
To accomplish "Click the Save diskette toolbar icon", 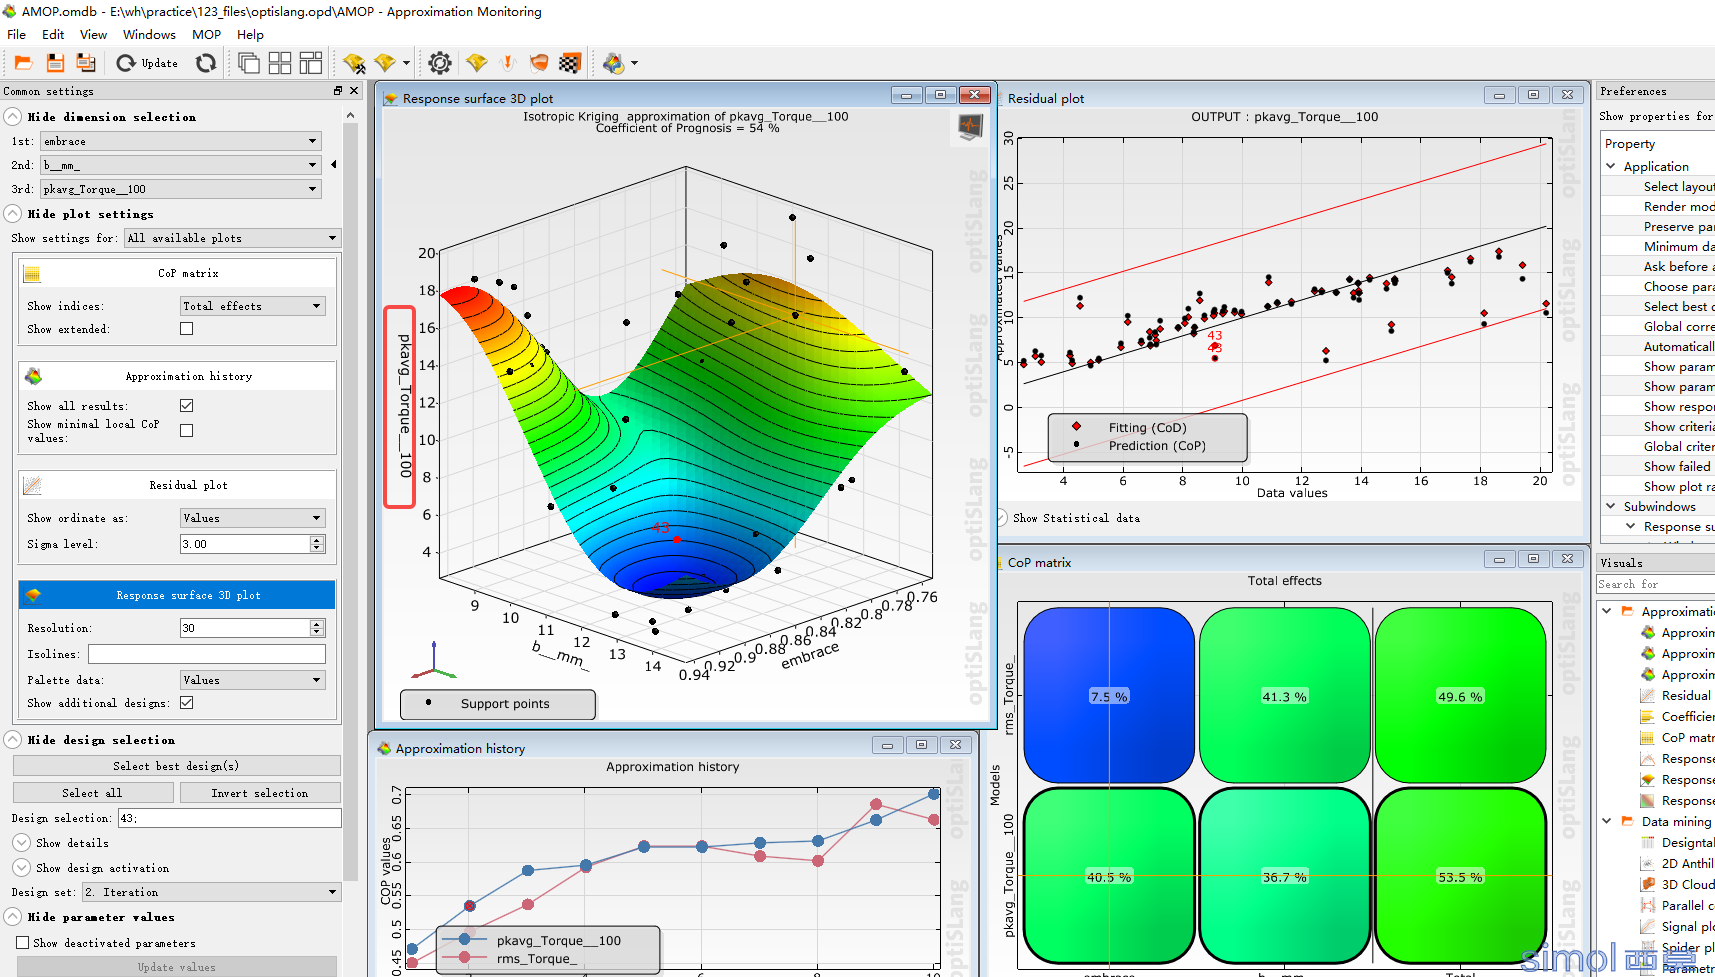I will point(55,63).
